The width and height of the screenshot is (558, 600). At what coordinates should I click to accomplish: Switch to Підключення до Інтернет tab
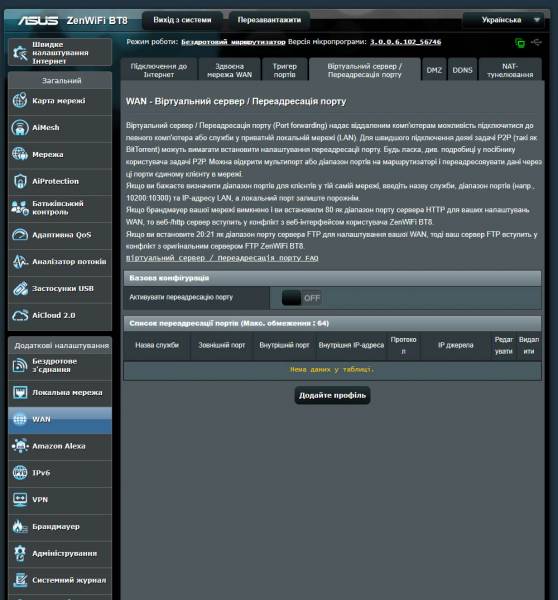click(x=159, y=70)
